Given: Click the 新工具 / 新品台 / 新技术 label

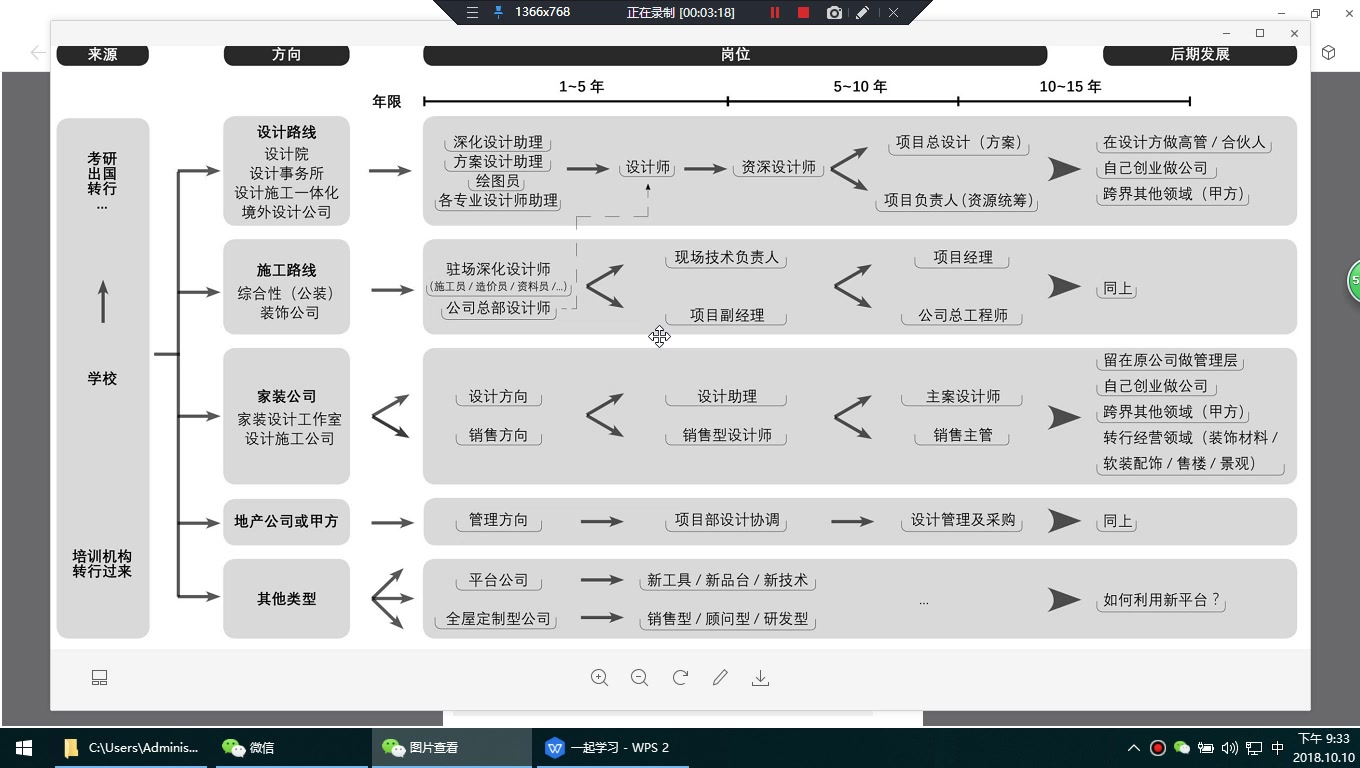Looking at the screenshot, I should 727,581.
